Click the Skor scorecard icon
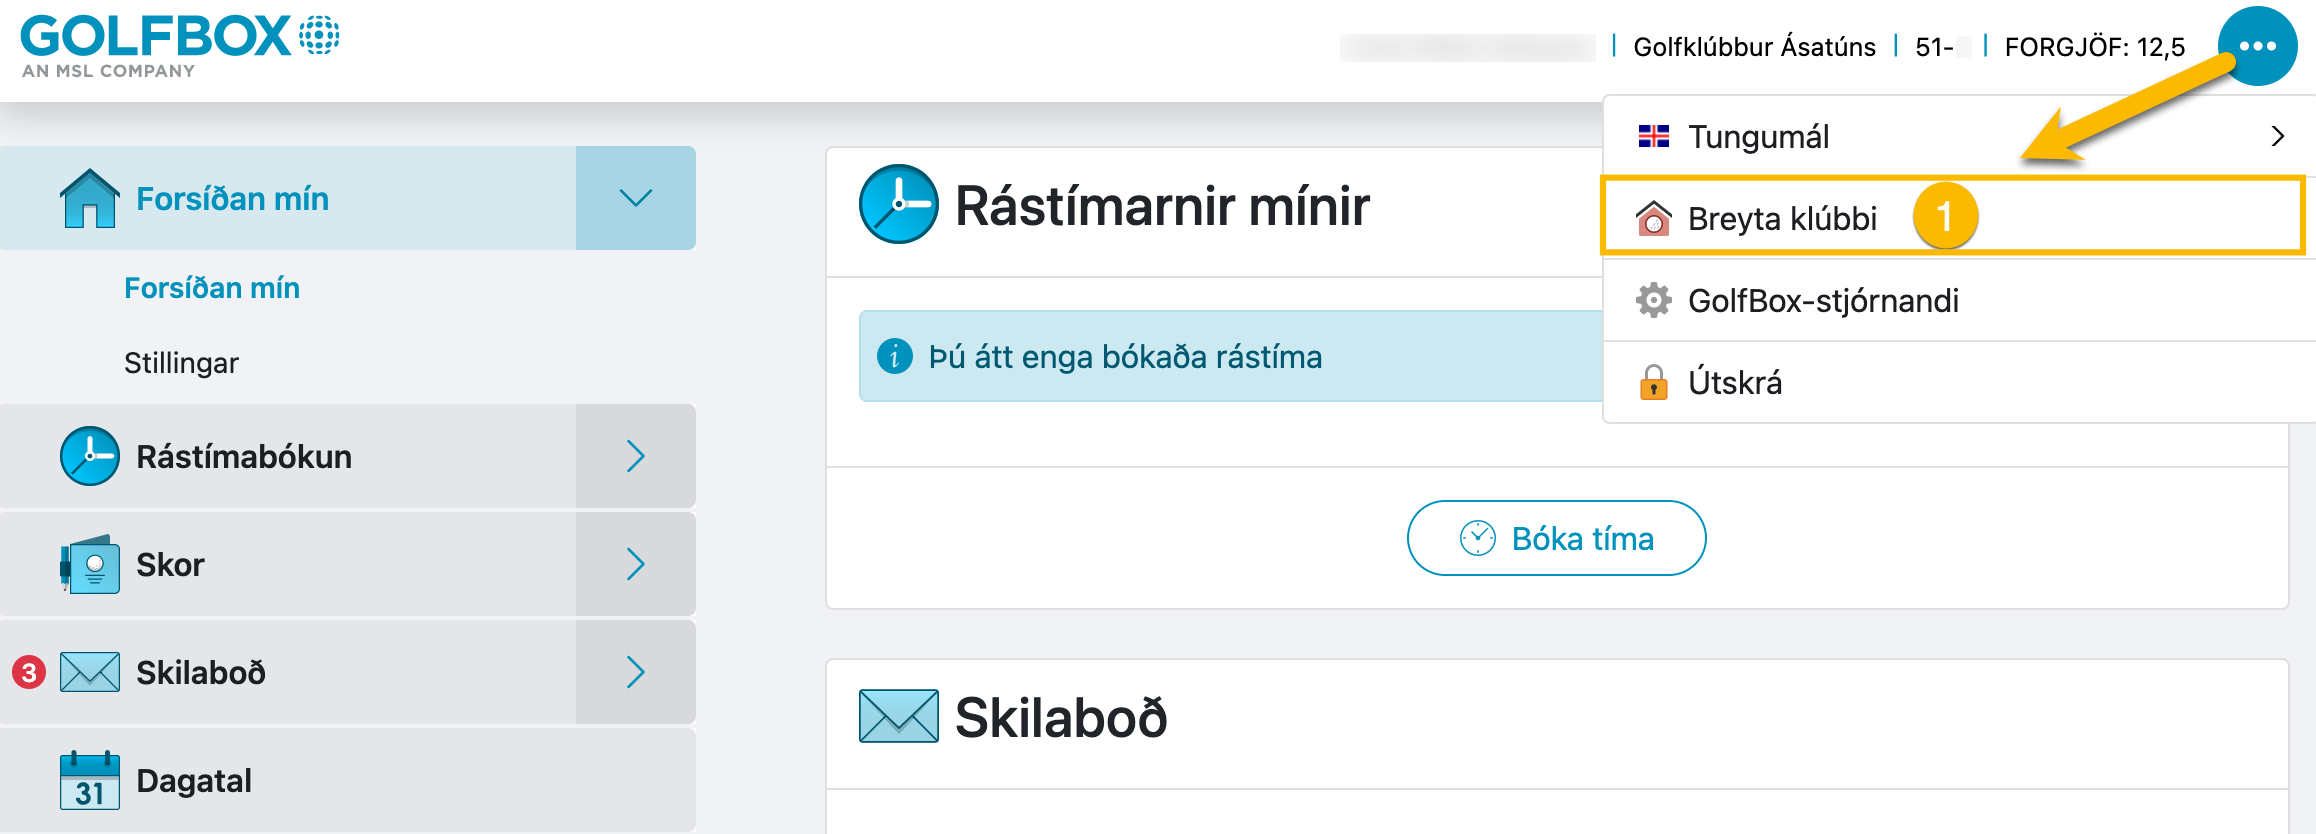The width and height of the screenshot is (2316, 834). coord(90,564)
